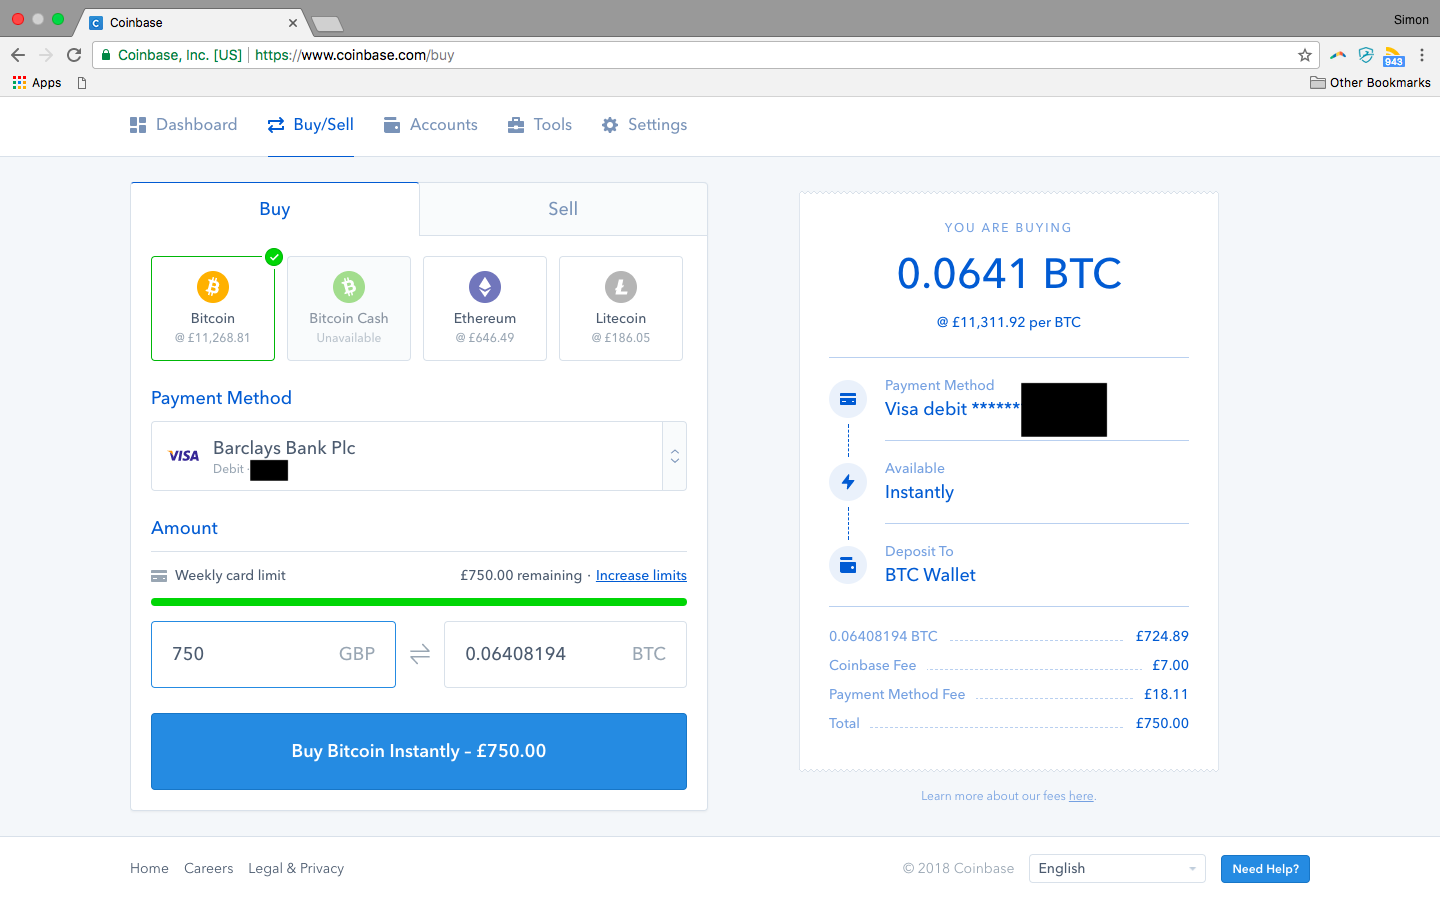
Task: Click Buy Bitcoin Instantly - £750.00 button
Action: click(419, 751)
